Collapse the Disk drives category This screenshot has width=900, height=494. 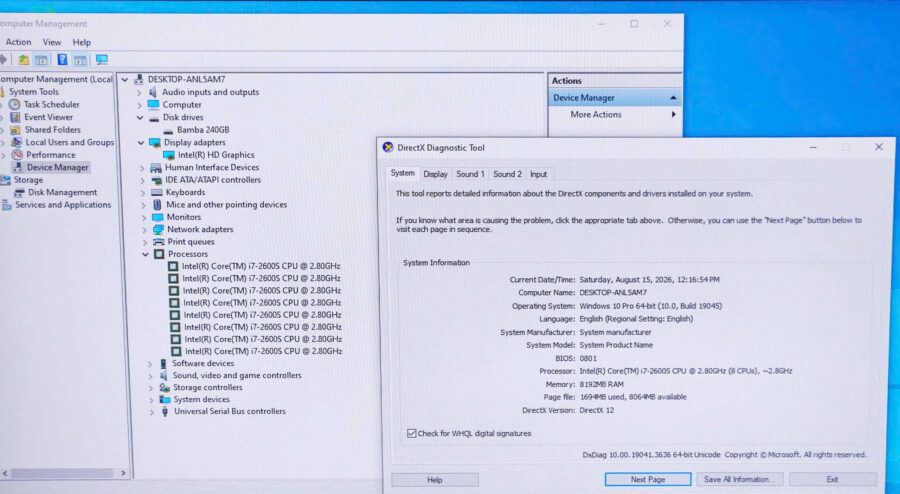140,118
